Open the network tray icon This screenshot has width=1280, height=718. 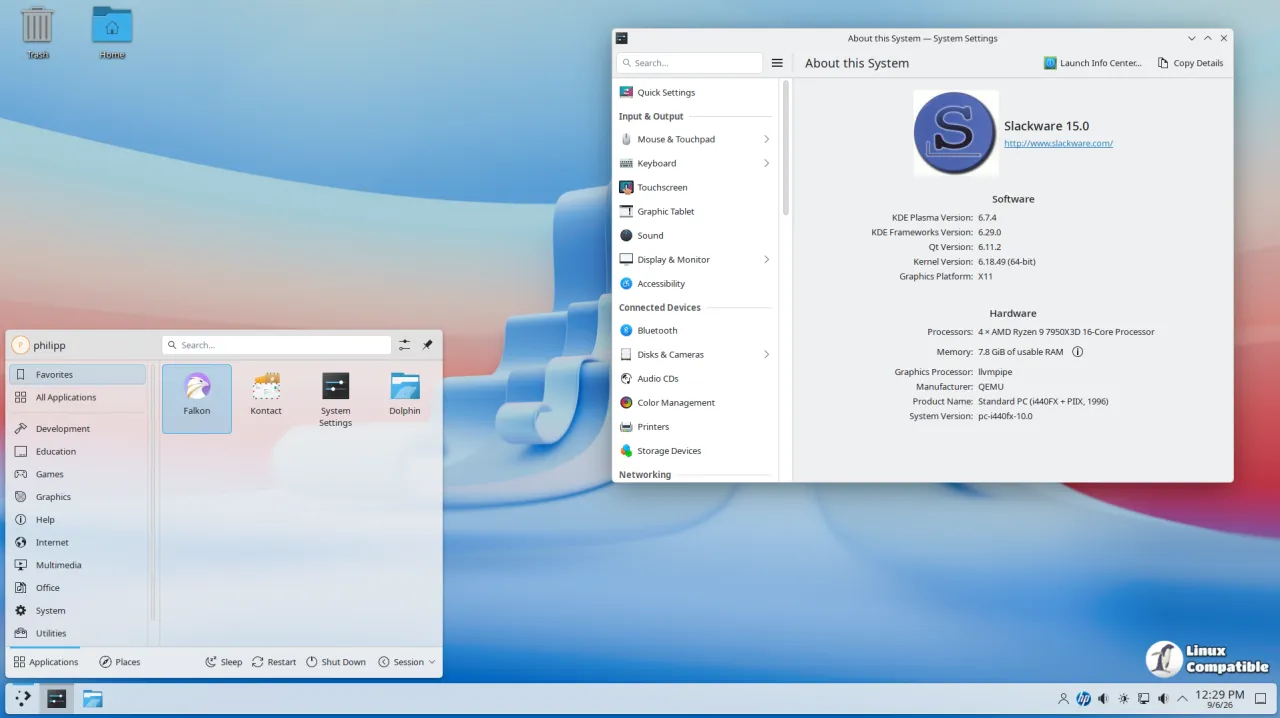tap(1143, 699)
